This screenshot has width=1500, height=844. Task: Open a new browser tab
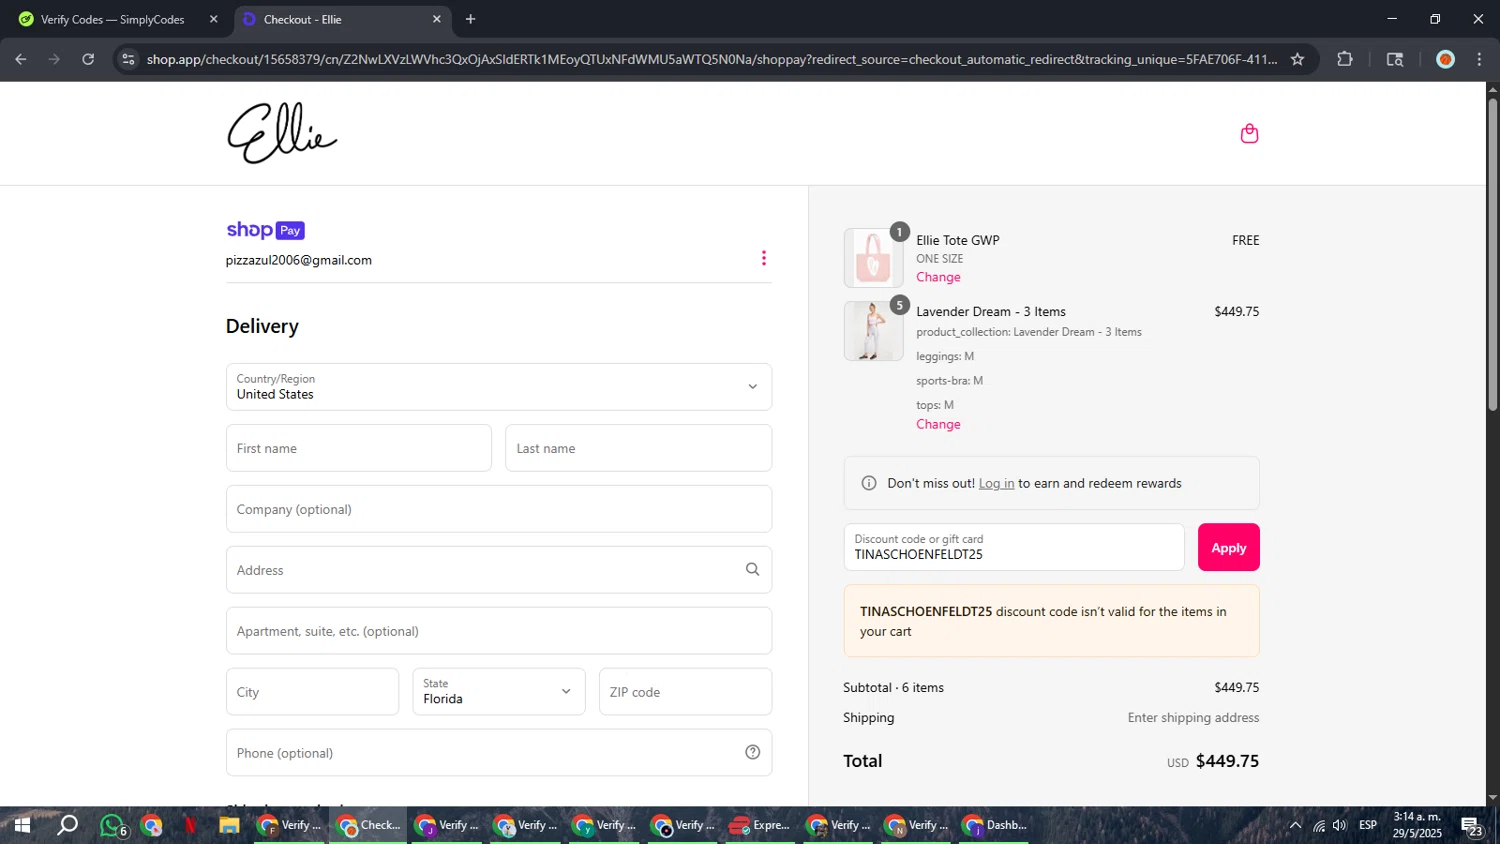point(471,19)
